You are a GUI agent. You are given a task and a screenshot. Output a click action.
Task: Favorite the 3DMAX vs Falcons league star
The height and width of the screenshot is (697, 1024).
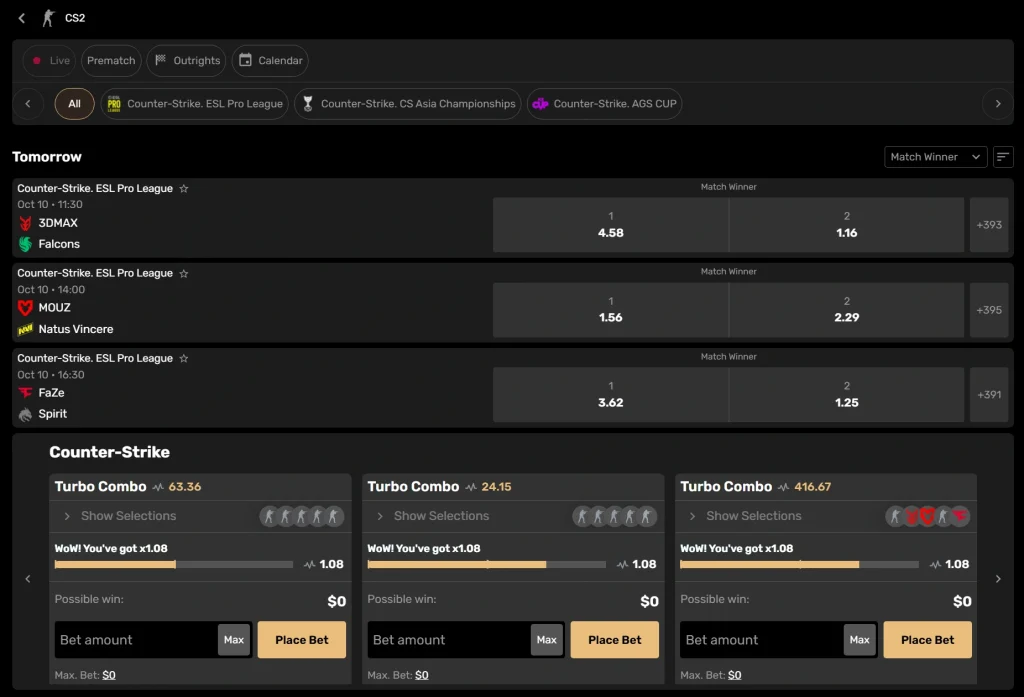pyautogui.click(x=184, y=189)
